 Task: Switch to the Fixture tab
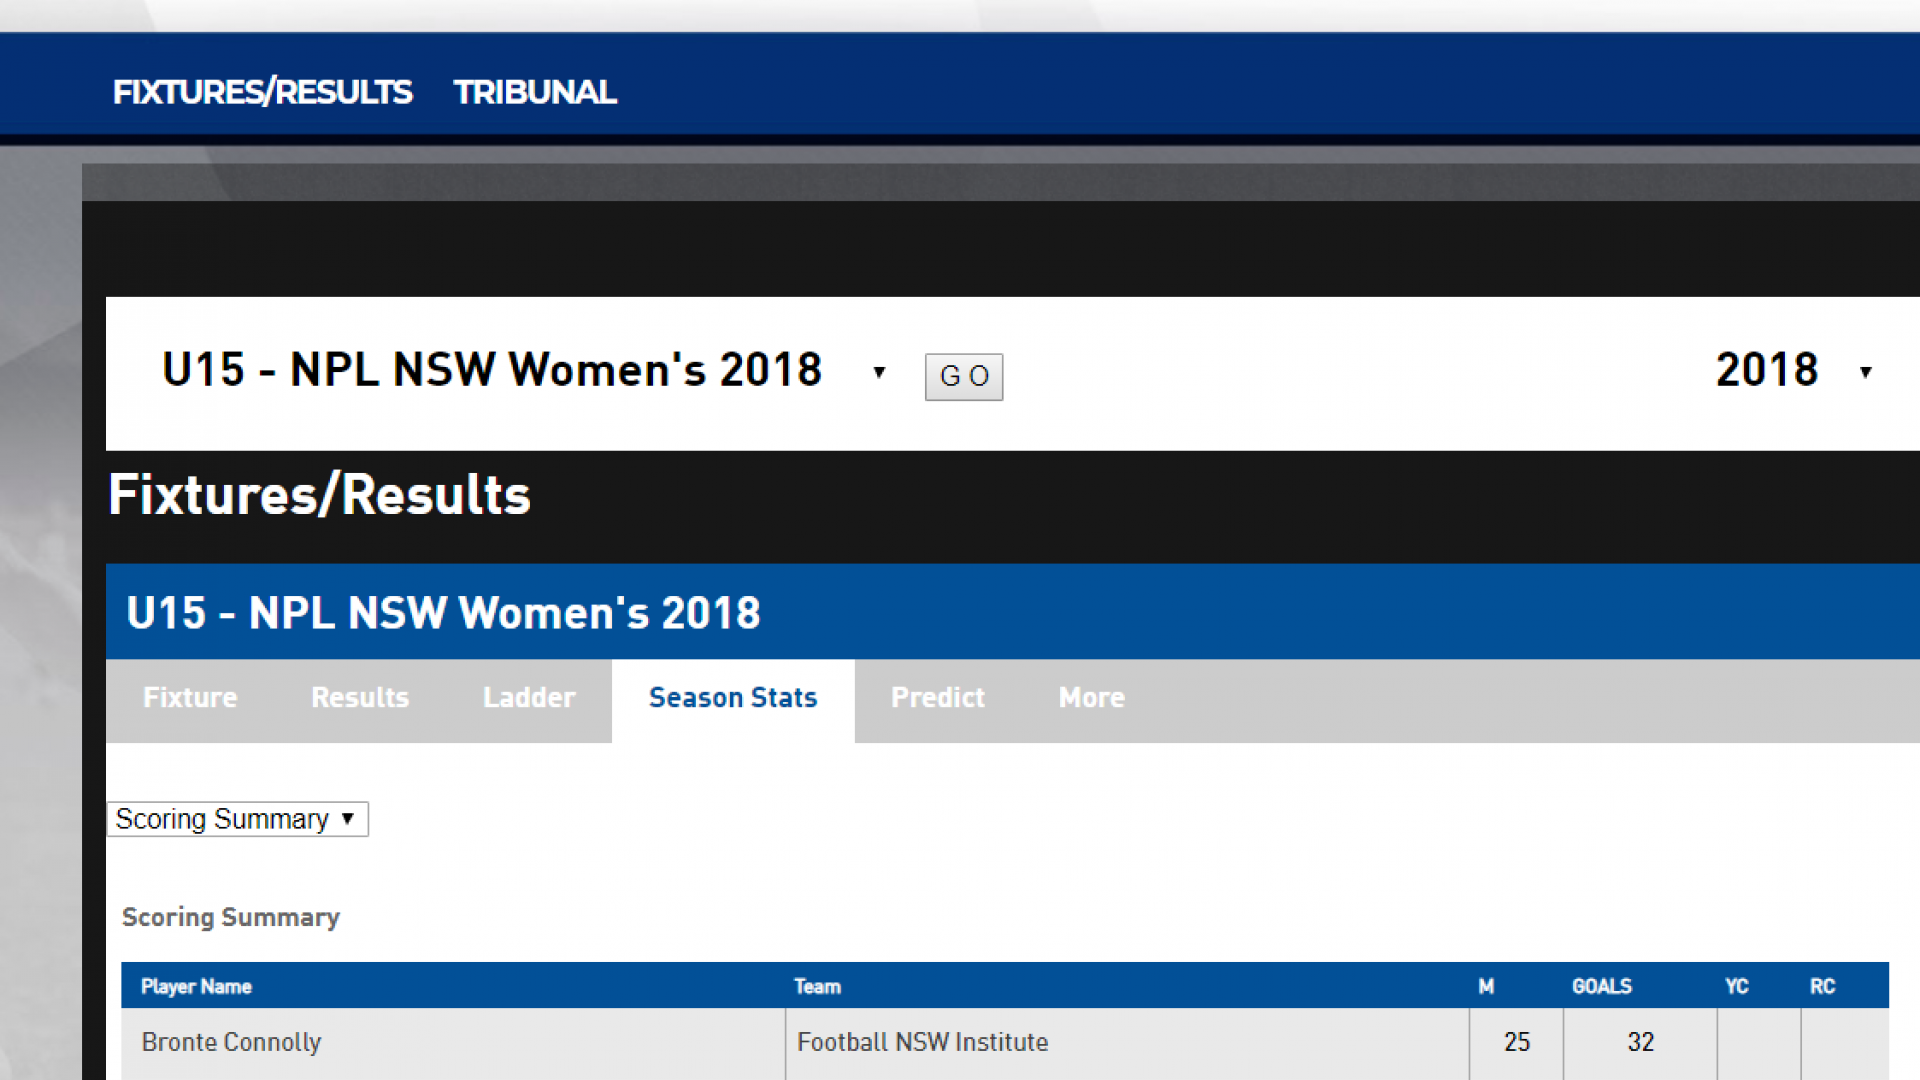[x=190, y=698]
